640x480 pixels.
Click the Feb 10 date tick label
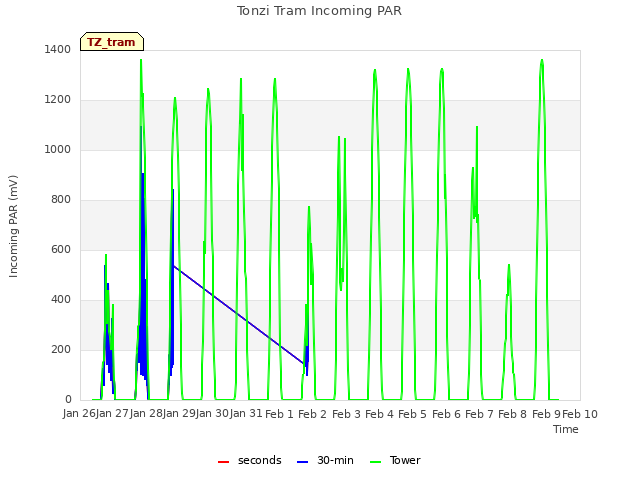tap(580, 414)
